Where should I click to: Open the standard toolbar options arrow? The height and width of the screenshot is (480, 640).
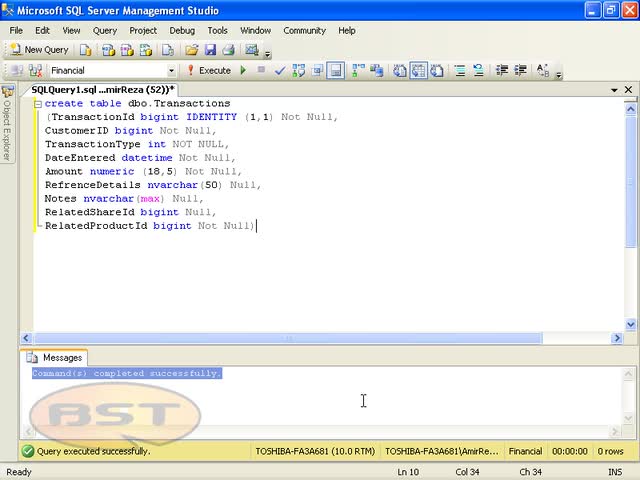tap(268, 53)
